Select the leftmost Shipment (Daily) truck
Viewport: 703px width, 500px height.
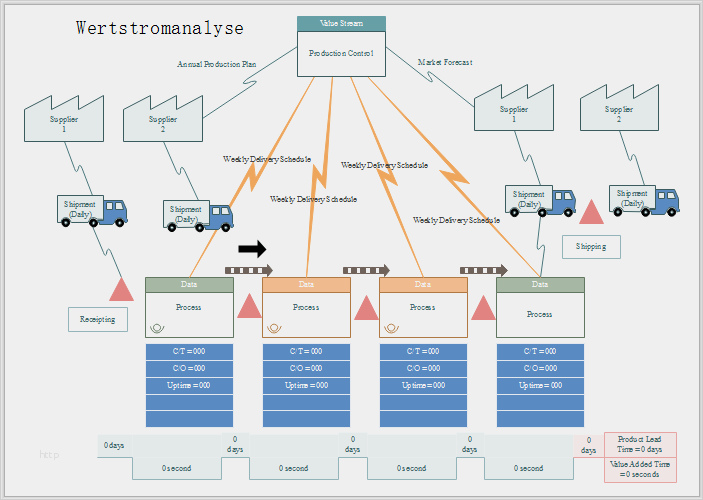[x=93, y=210]
